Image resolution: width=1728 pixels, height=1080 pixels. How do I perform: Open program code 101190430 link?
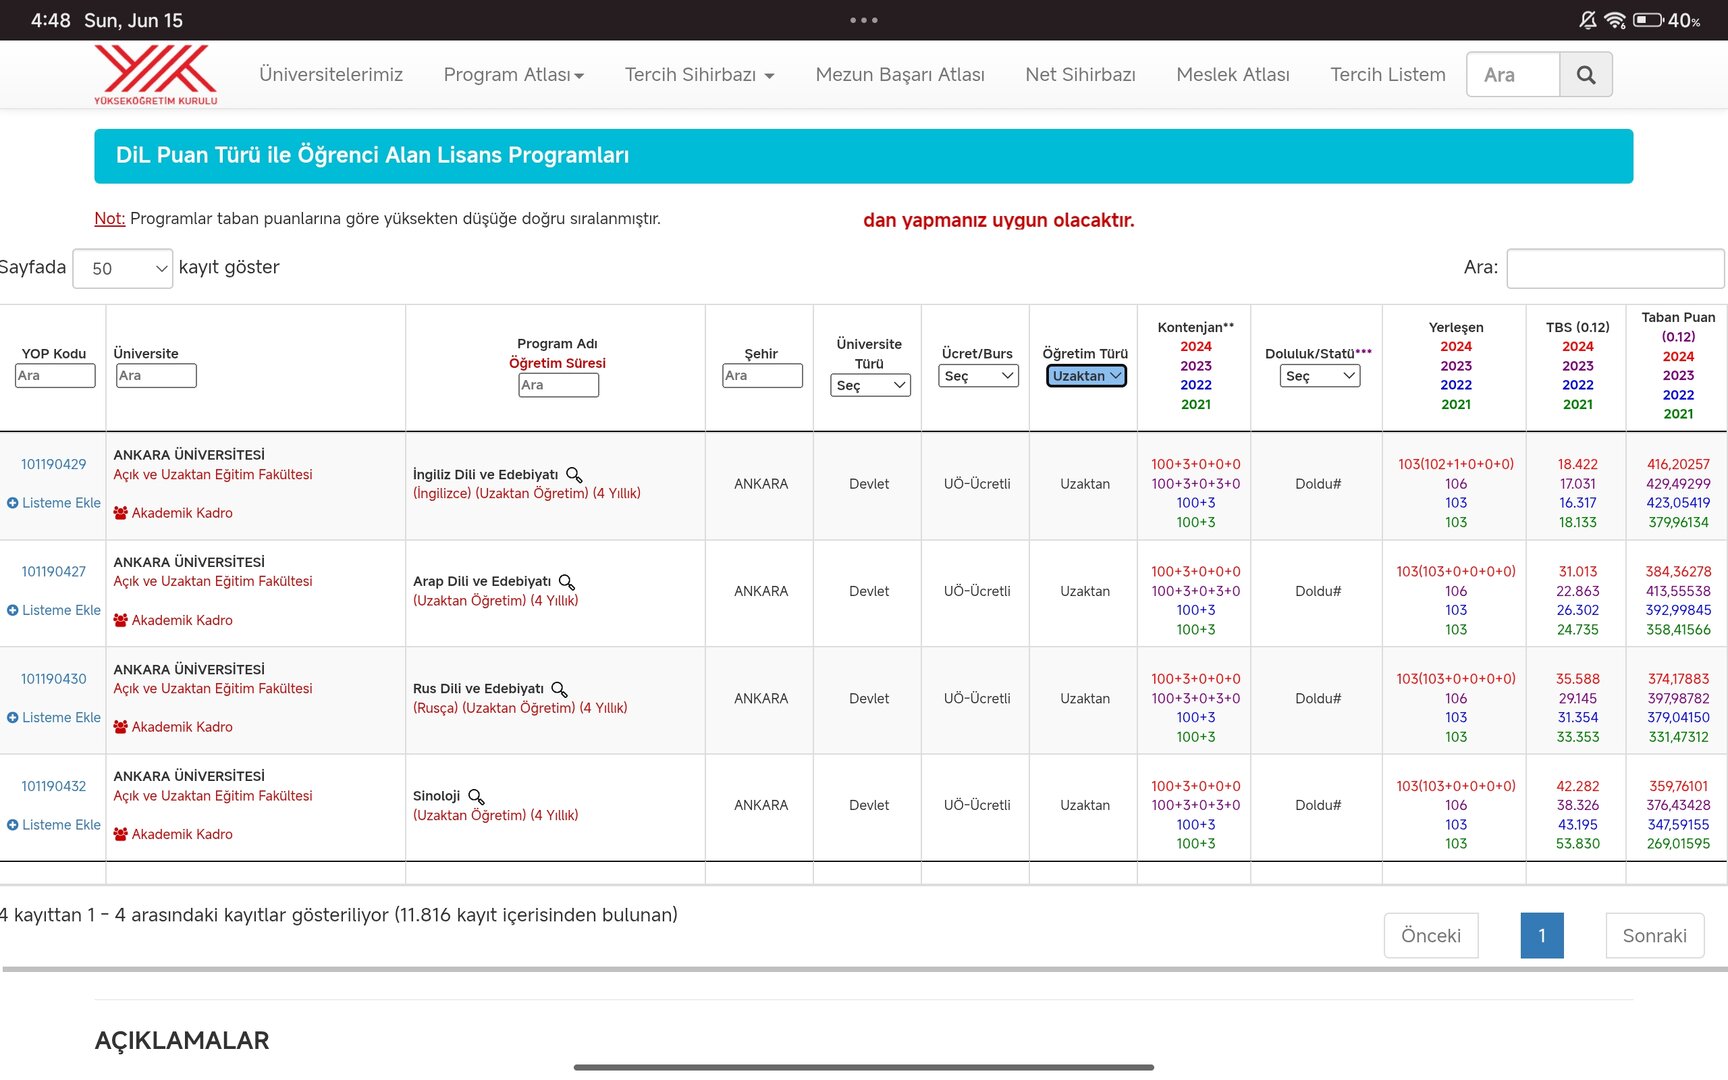pos(54,678)
